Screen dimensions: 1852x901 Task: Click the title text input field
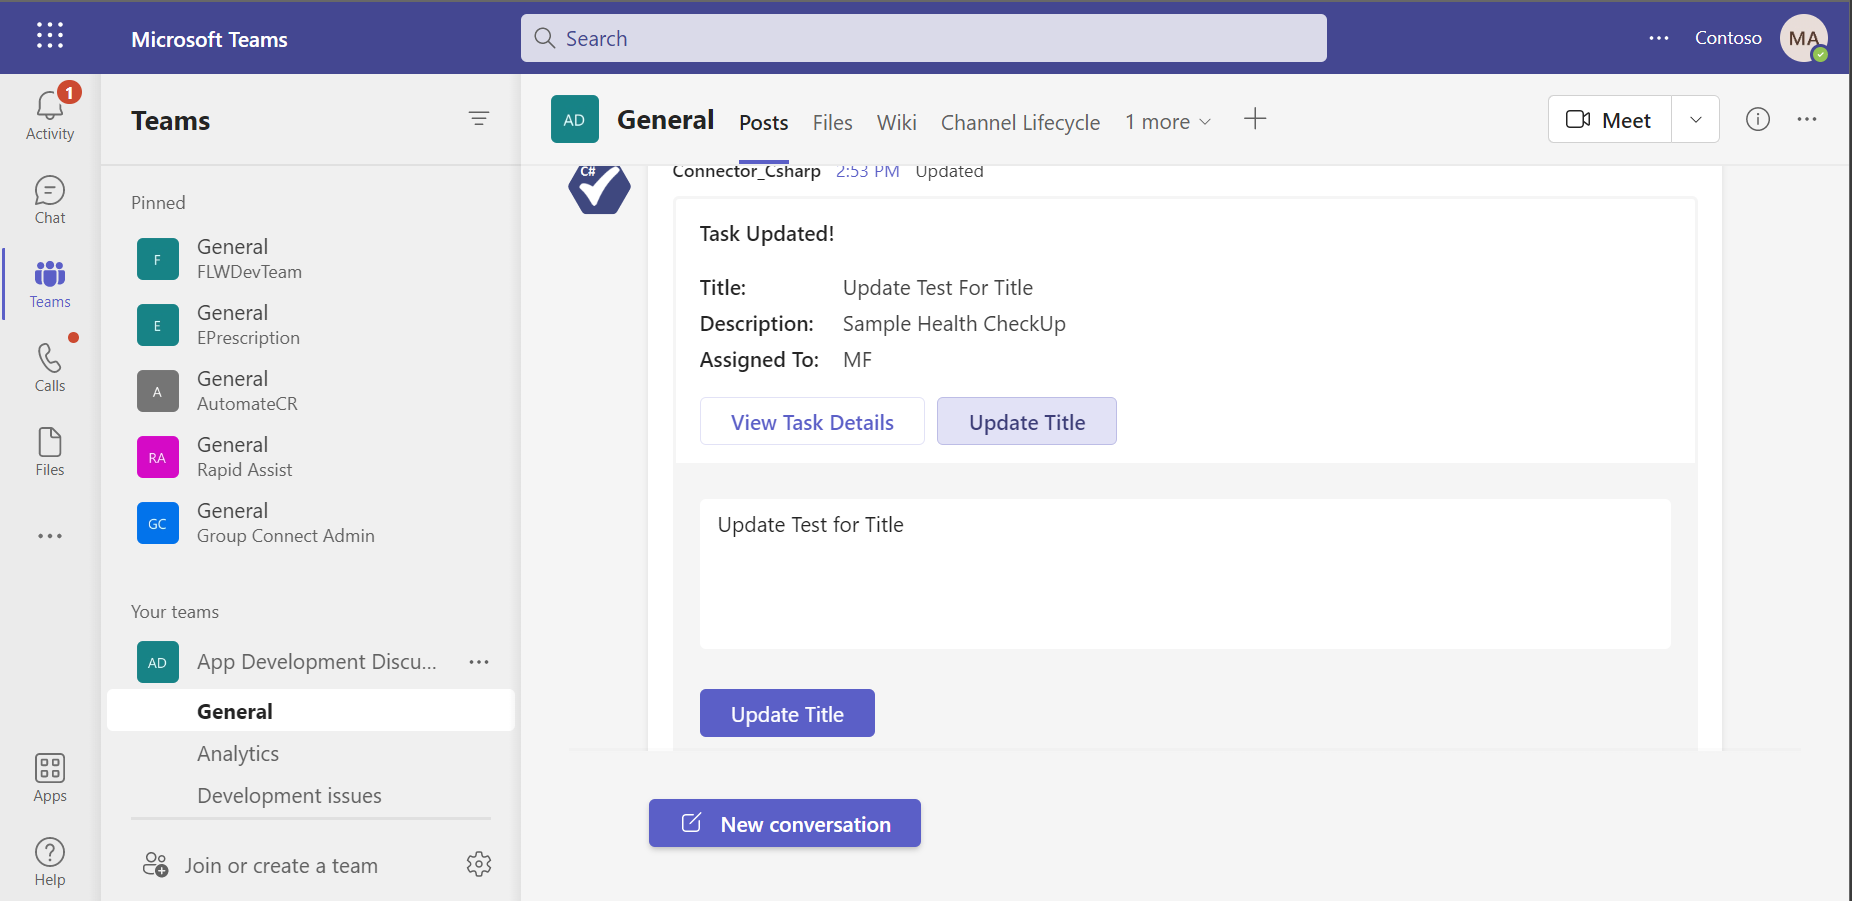coord(1185,574)
